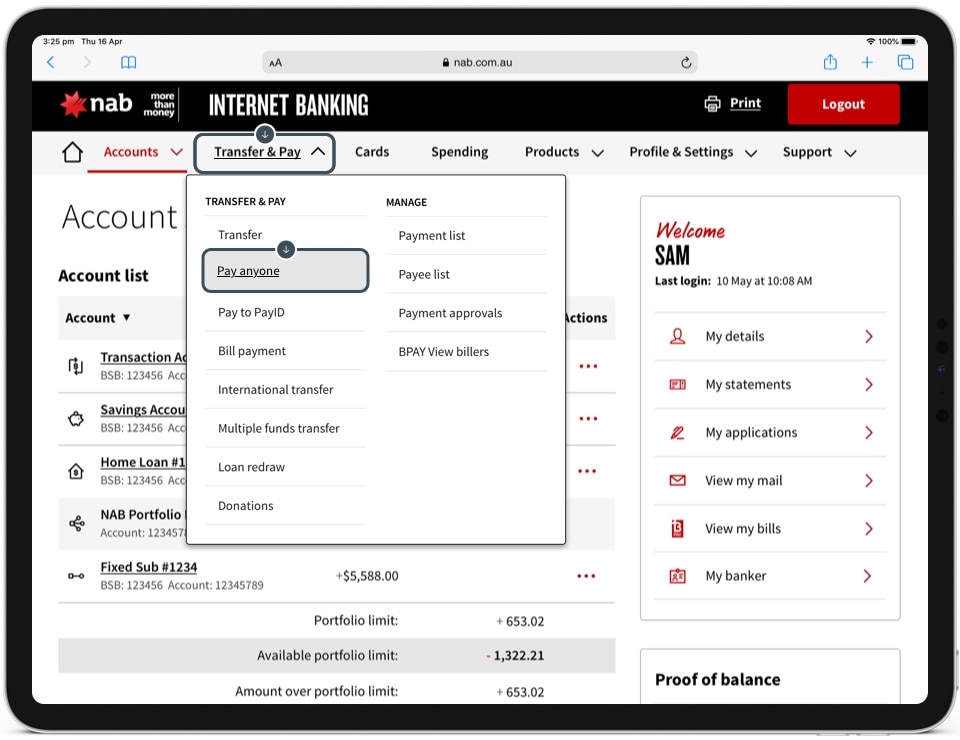Click the nab.com.au address bar
The width and height of the screenshot is (960, 740).
click(479, 62)
